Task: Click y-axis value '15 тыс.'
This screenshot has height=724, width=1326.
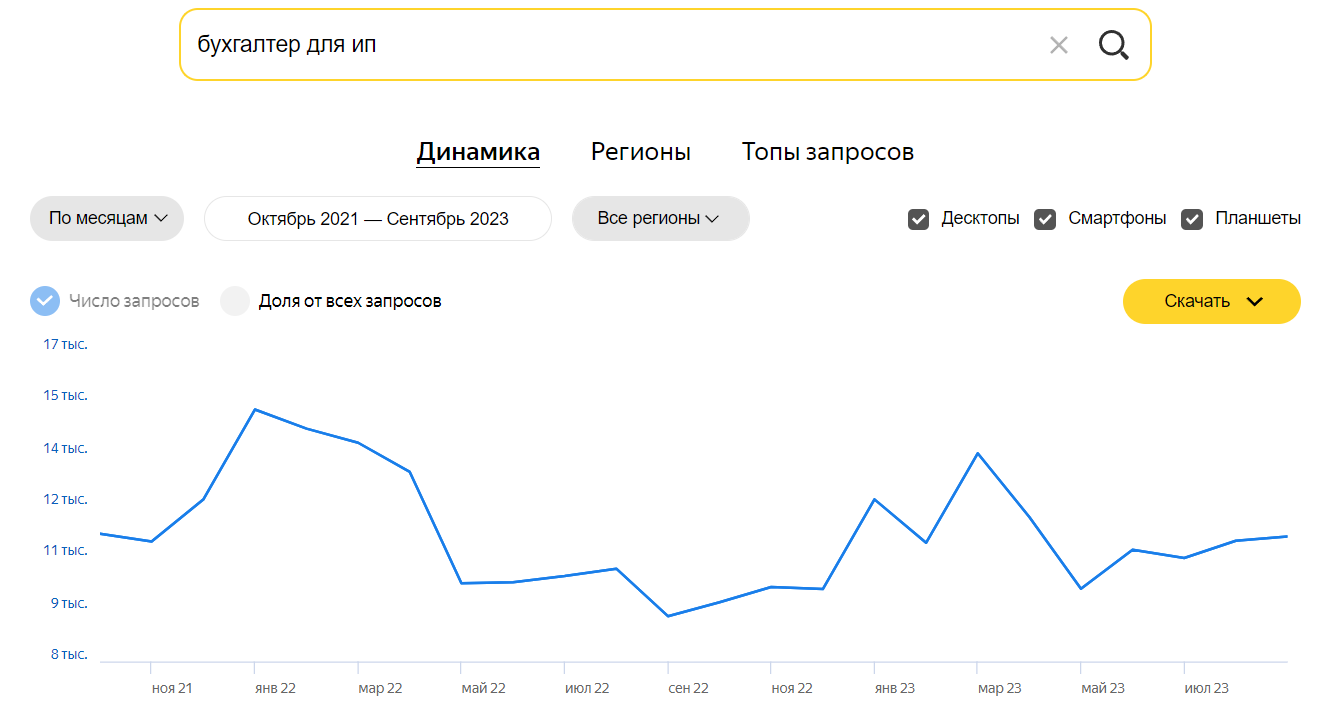Action: pos(65,396)
